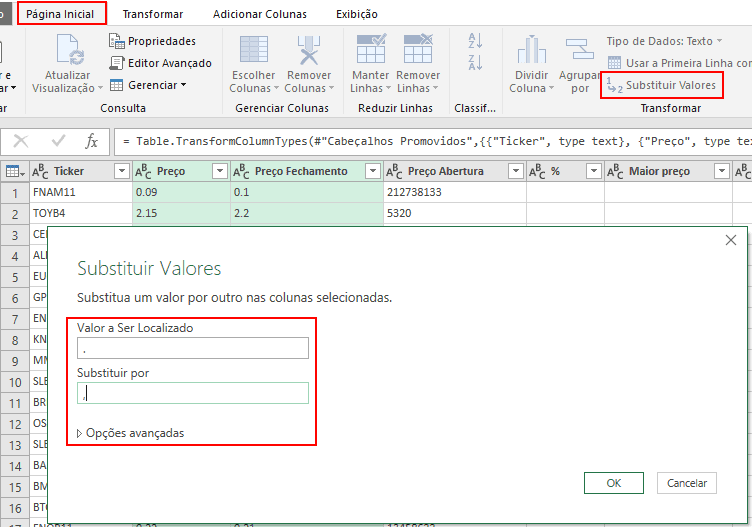This screenshot has width=752, height=527.
Task: Select row number 1 header
Action: click(15, 193)
